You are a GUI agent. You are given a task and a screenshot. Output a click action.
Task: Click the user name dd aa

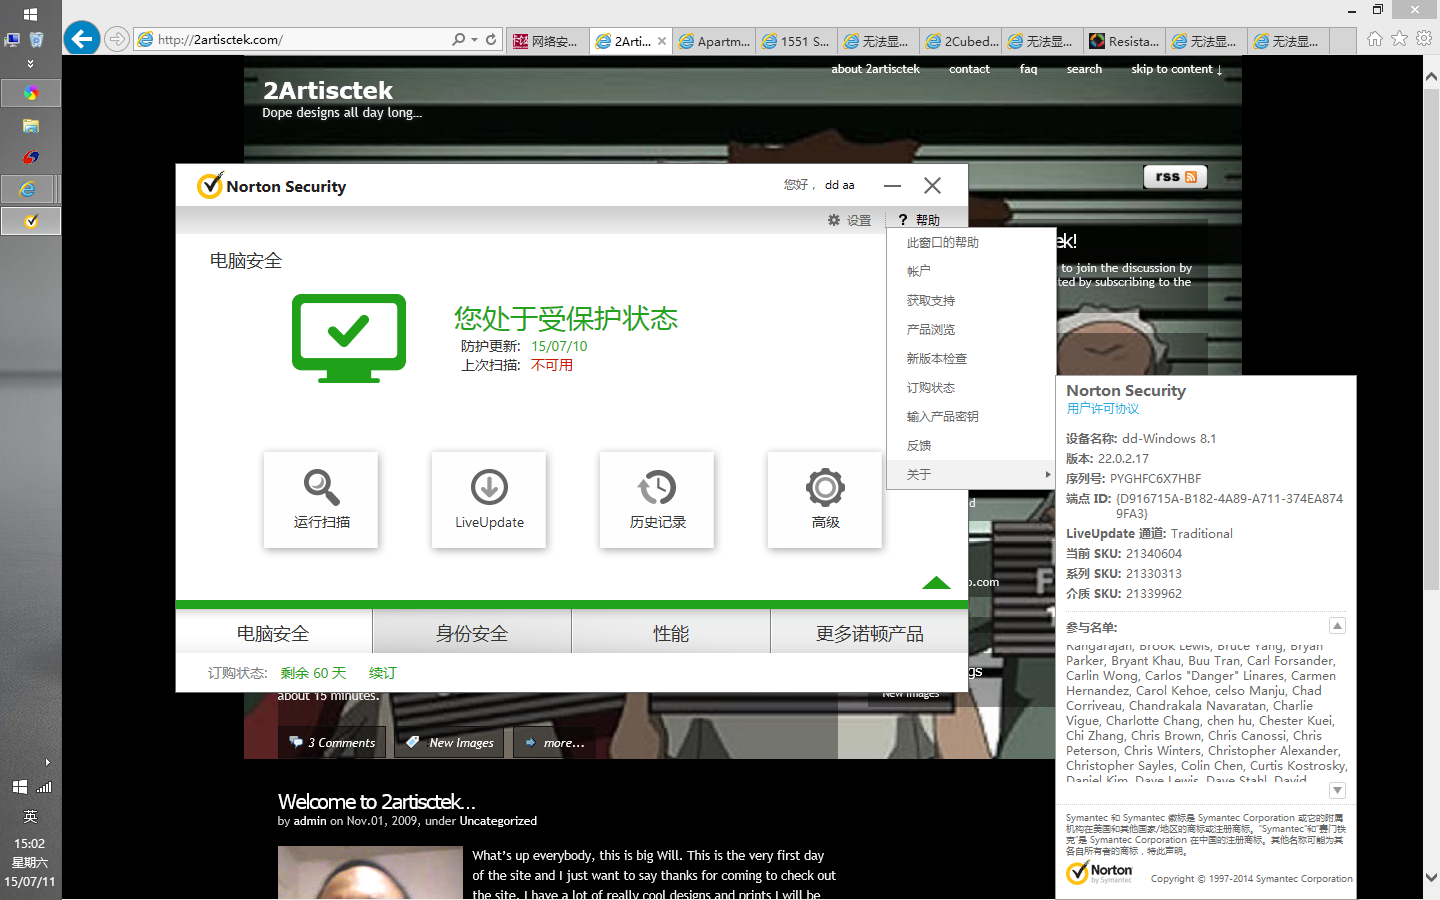(x=839, y=185)
